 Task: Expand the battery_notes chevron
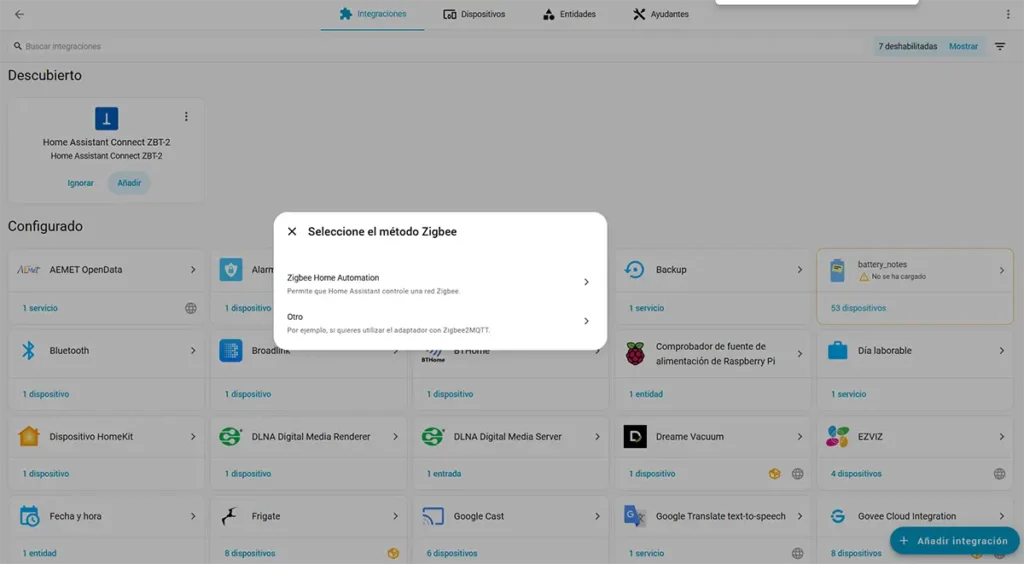[1001, 270]
